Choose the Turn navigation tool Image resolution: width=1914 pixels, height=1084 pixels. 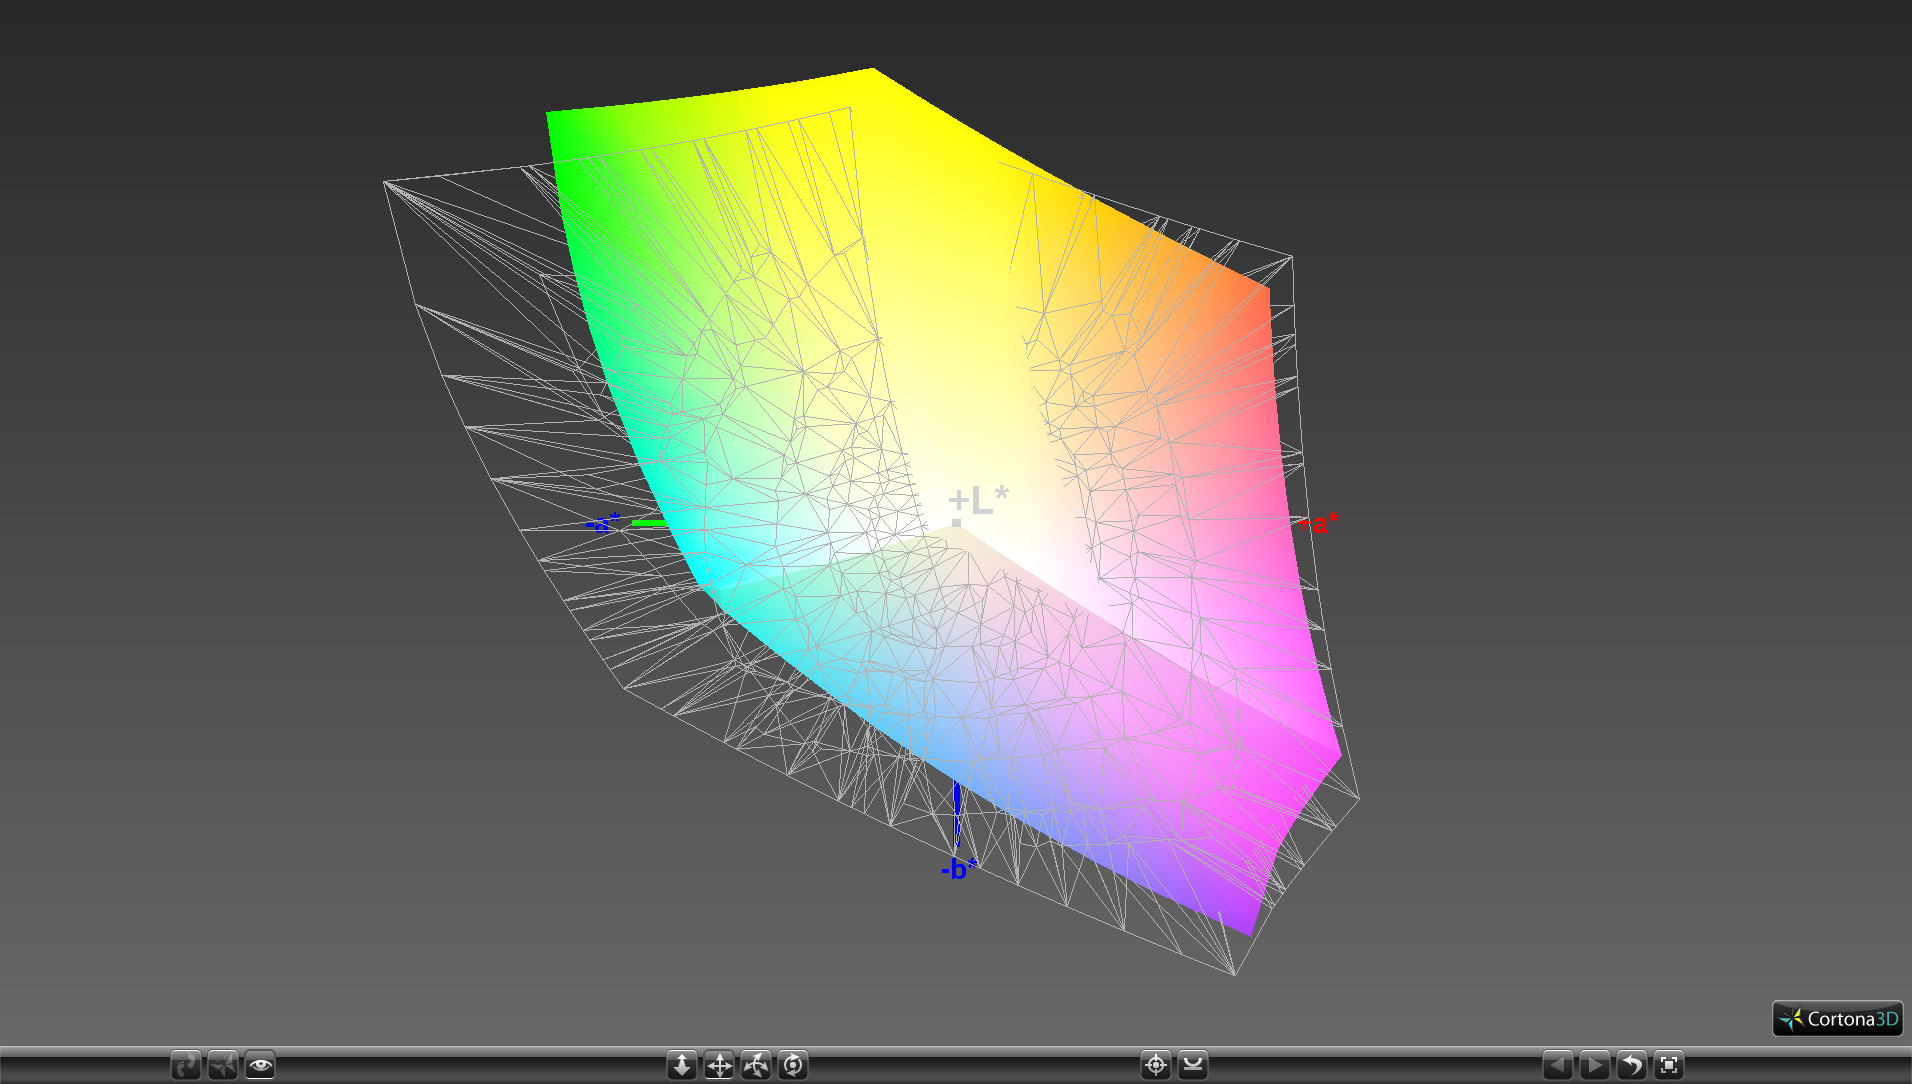pyautogui.click(x=756, y=1065)
